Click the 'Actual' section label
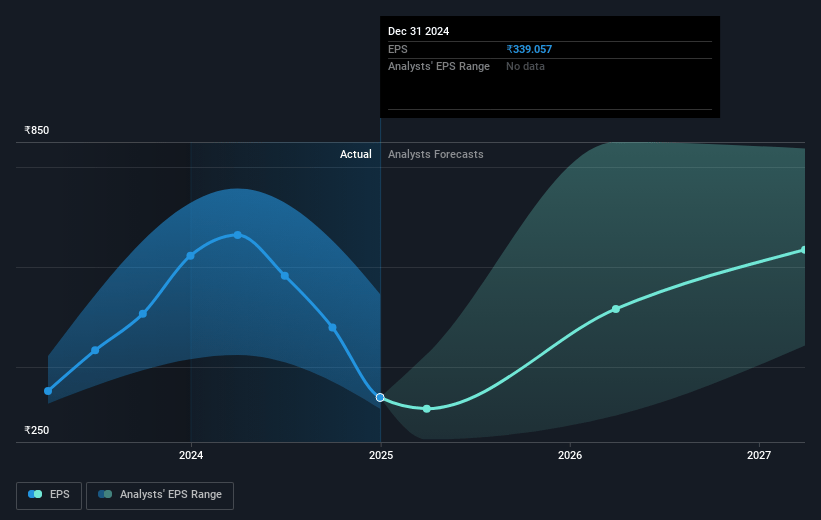The image size is (821, 520). (x=356, y=154)
